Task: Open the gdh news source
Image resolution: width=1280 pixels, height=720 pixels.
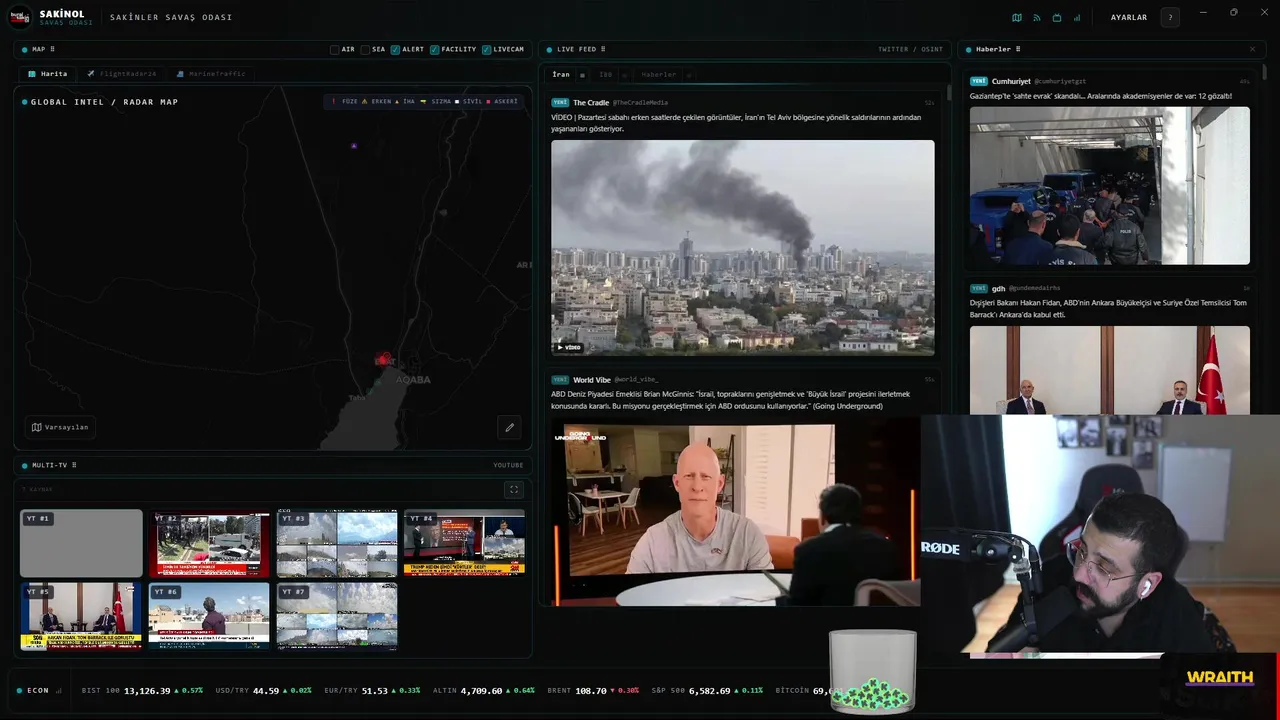Action: 998,288
